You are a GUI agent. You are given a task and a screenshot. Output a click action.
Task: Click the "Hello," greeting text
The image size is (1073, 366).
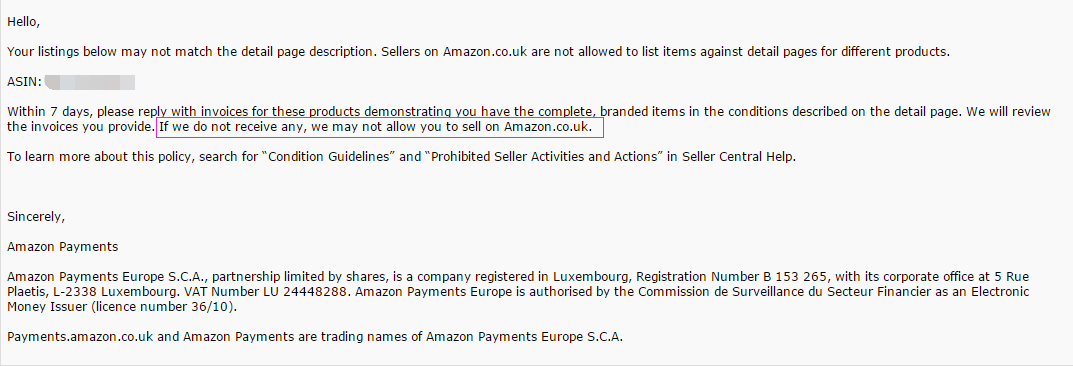23,21
